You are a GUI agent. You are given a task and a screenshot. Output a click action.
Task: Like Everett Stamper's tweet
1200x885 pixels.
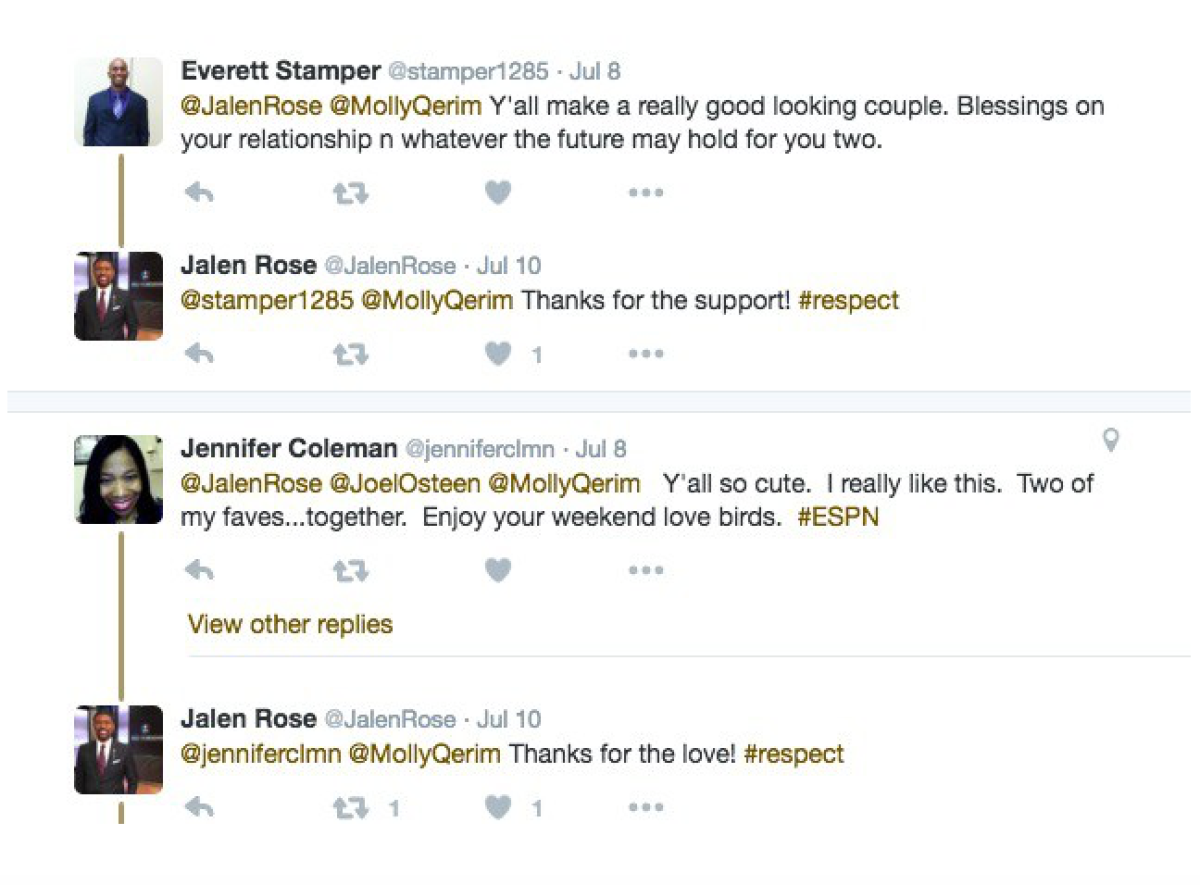pos(498,193)
